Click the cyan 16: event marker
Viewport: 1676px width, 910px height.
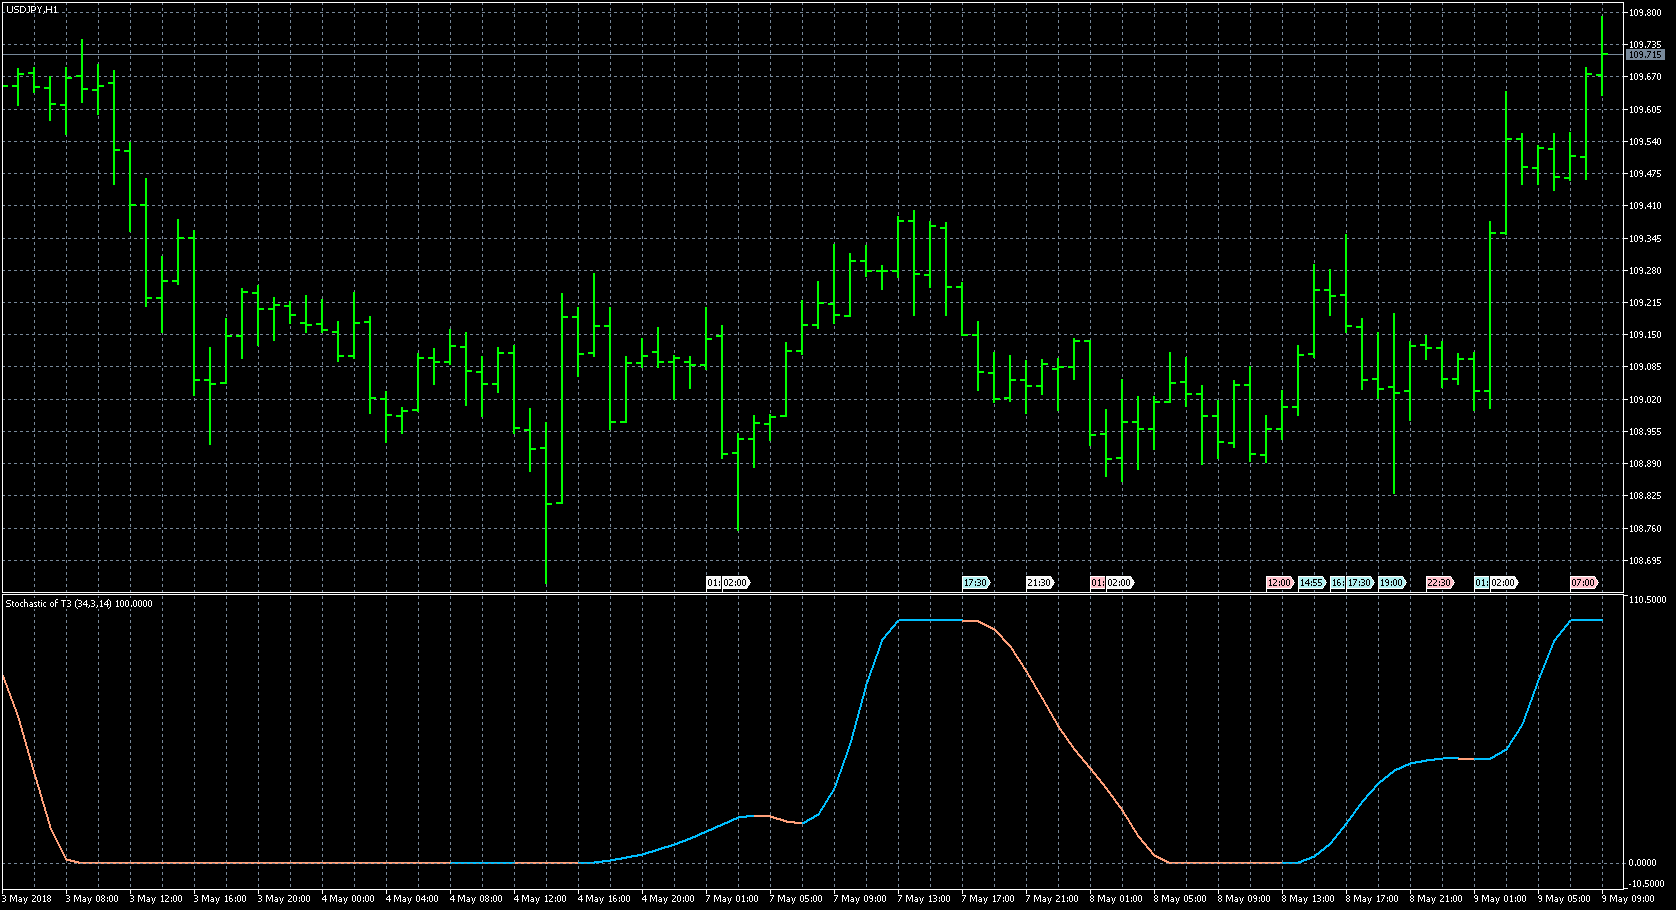click(1337, 583)
